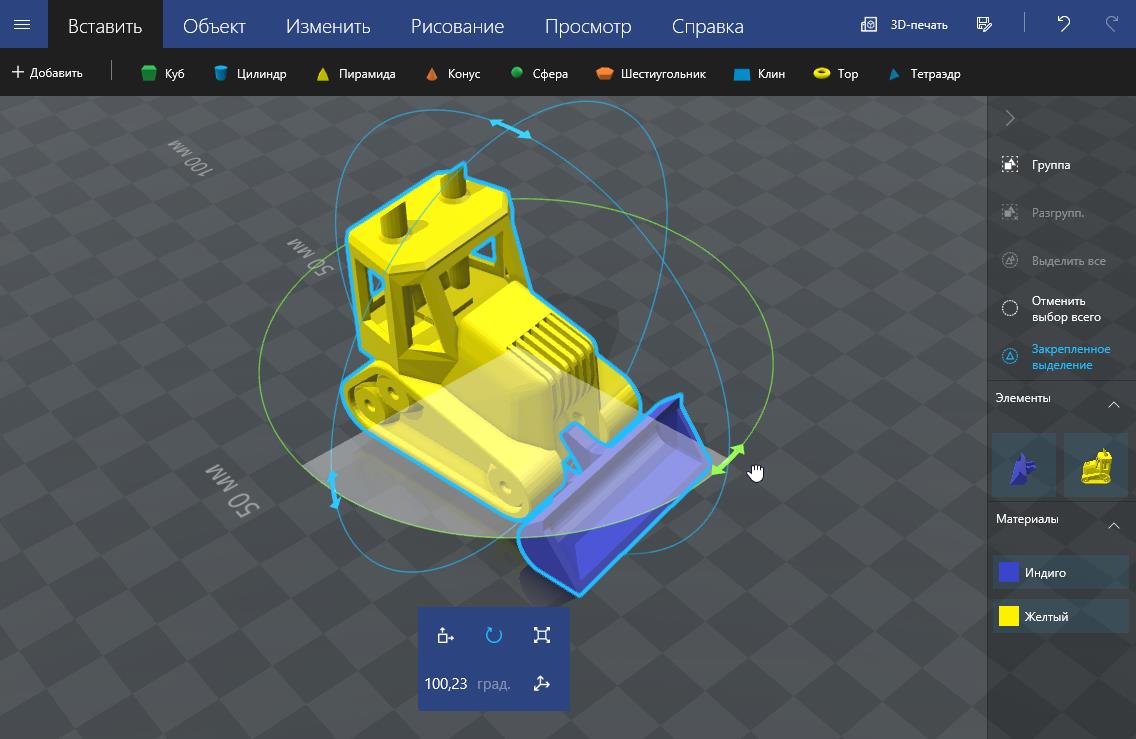Insert a Cube (Куб) shape
1136x739 pixels.
click(x=162, y=73)
